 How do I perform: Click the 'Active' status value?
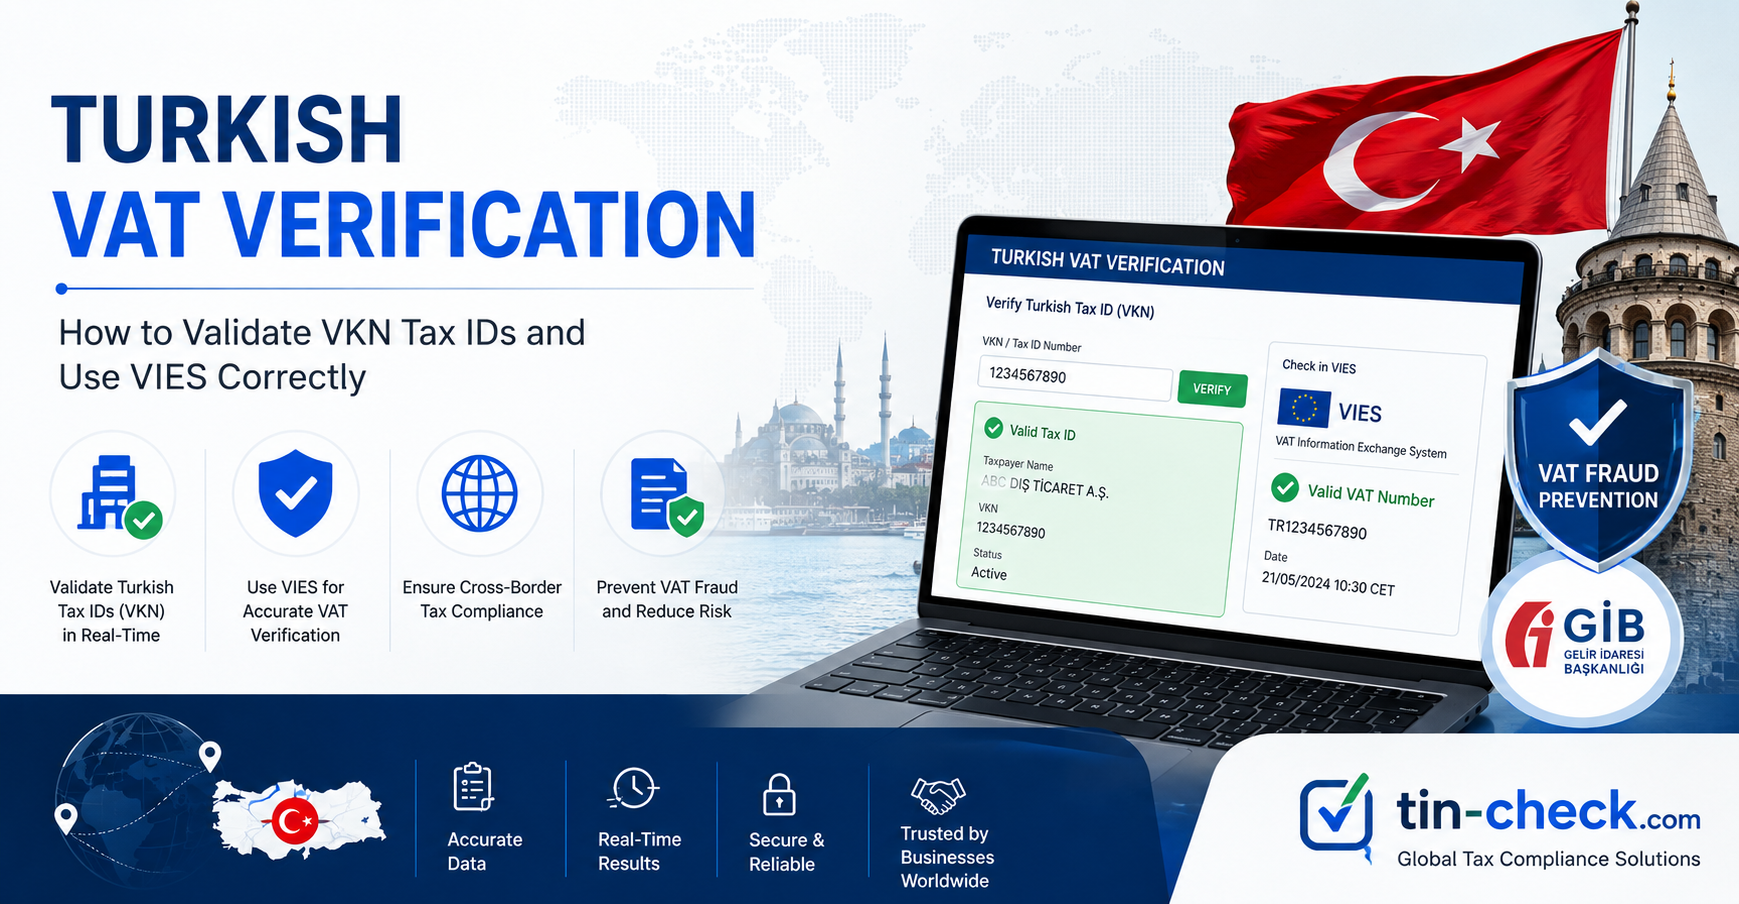(989, 573)
